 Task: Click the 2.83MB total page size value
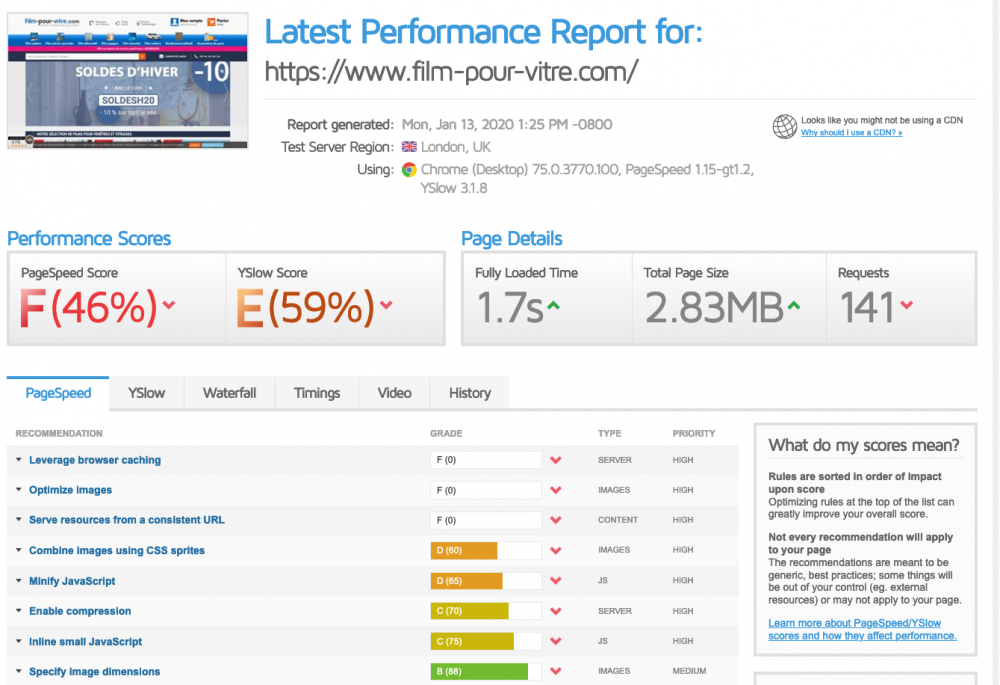coord(714,307)
